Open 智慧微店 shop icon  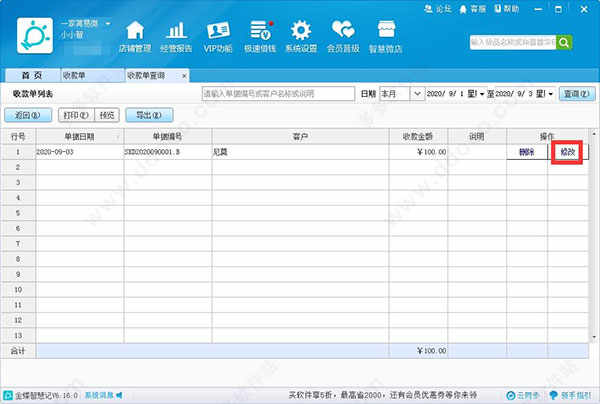point(386,30)
